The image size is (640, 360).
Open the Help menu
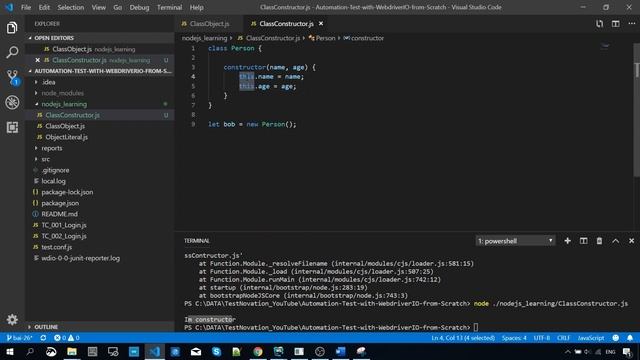click(196, 7)
